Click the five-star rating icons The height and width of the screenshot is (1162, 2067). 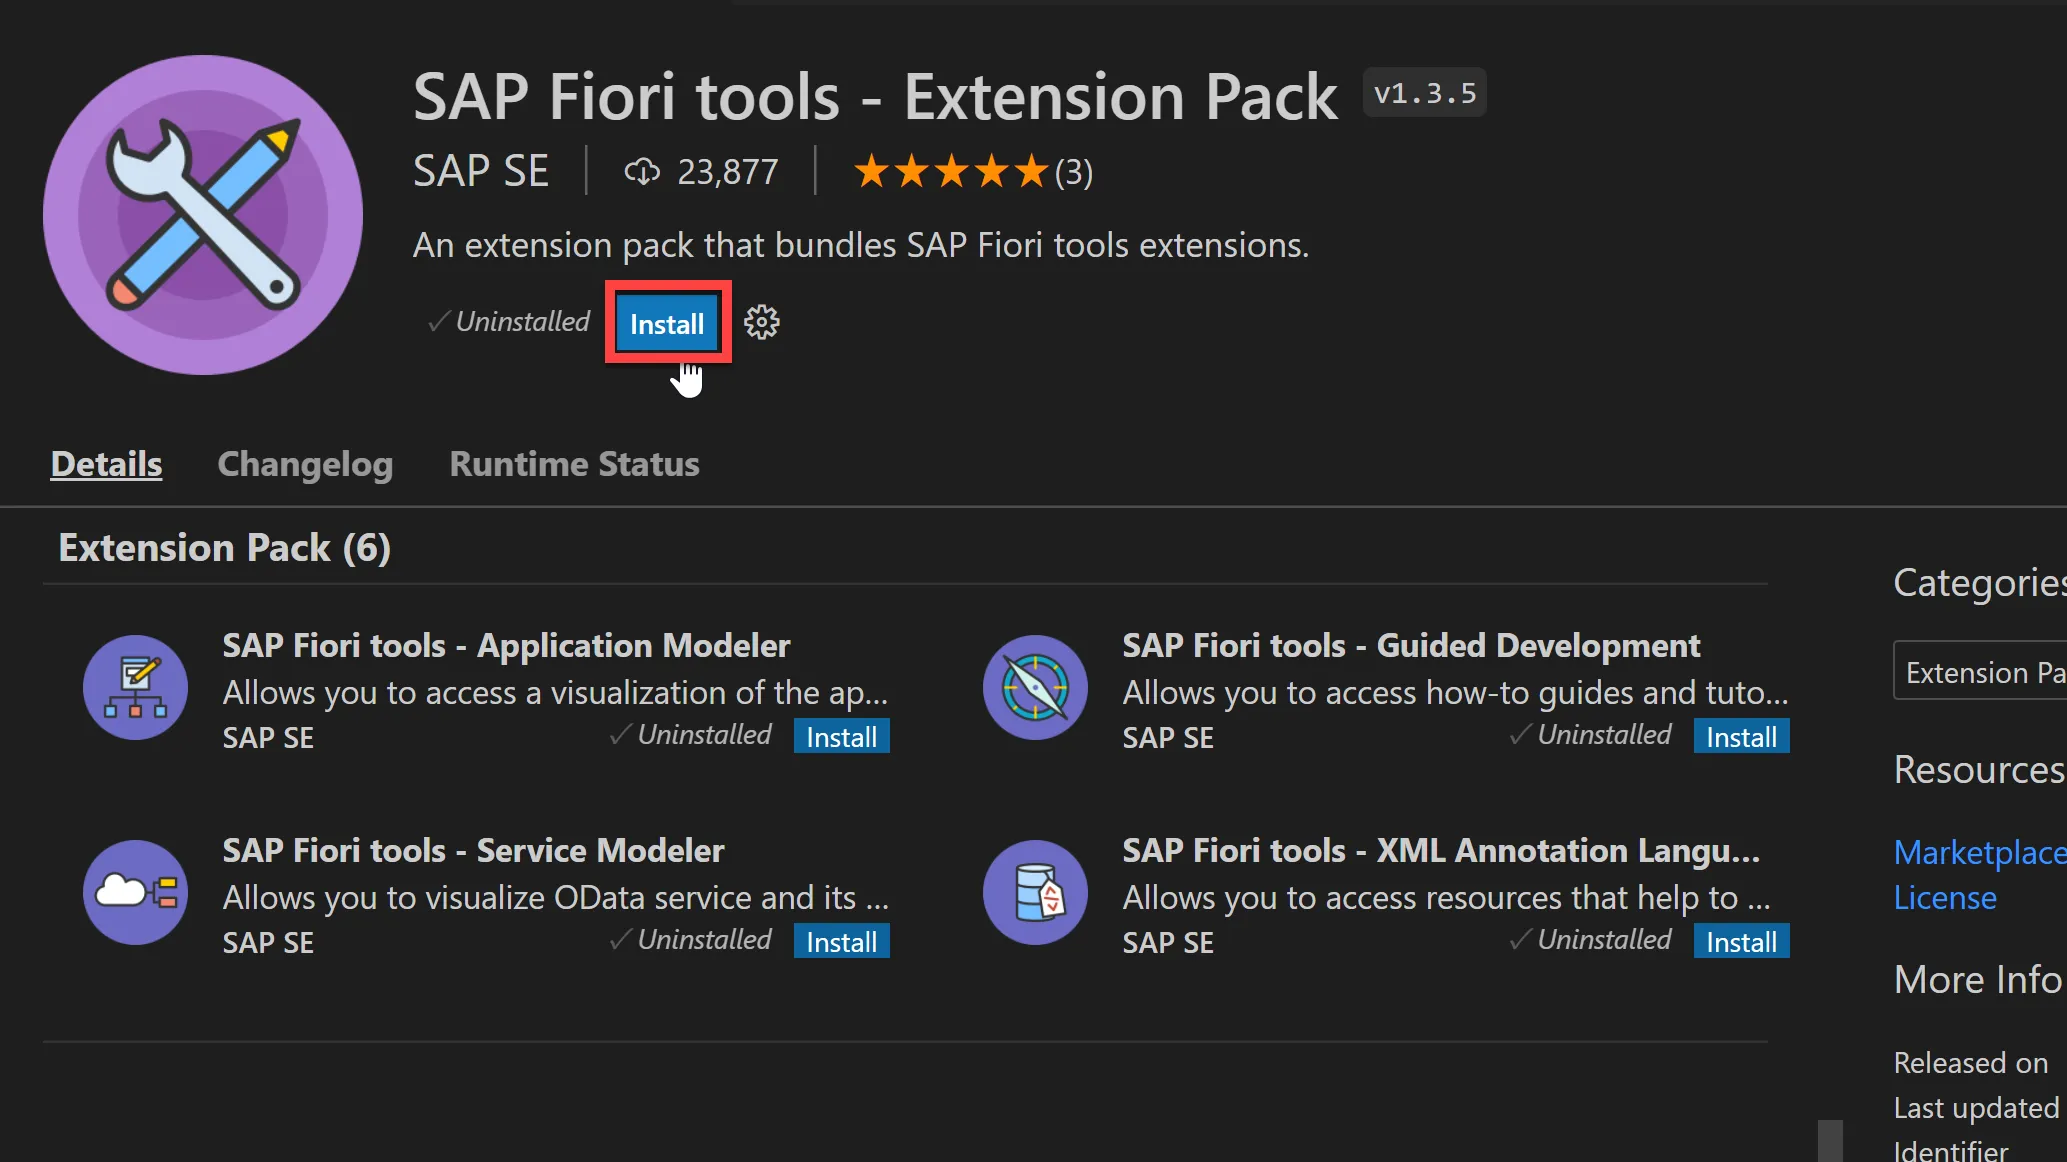click(951, 172)
